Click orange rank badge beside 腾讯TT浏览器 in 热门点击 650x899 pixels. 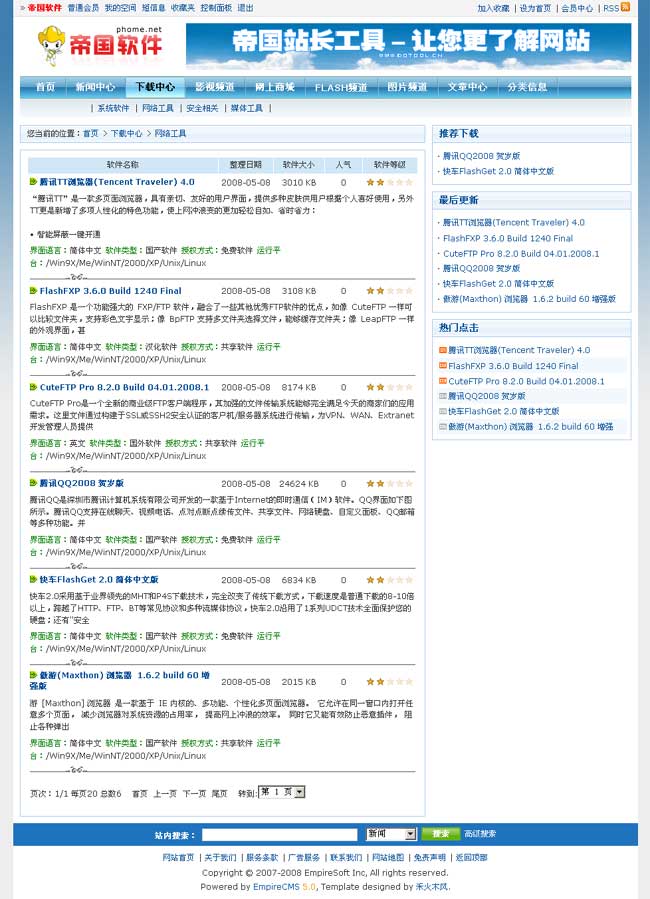(442, 350)
